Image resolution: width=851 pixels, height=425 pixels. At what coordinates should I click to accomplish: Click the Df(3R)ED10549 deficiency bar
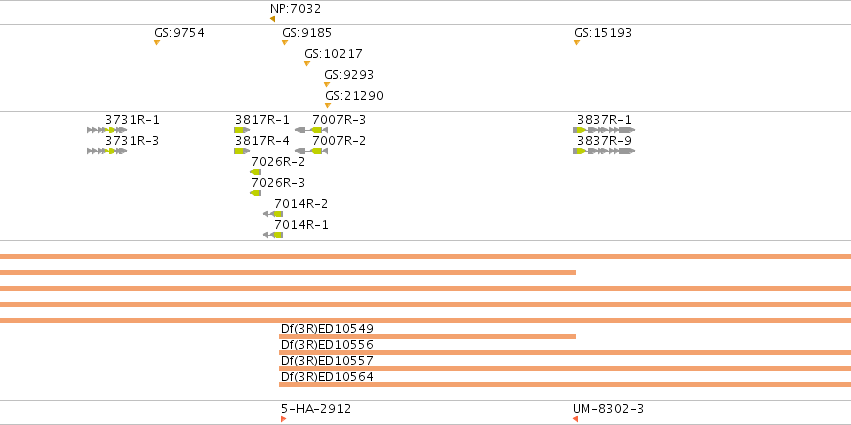point(427,337)
